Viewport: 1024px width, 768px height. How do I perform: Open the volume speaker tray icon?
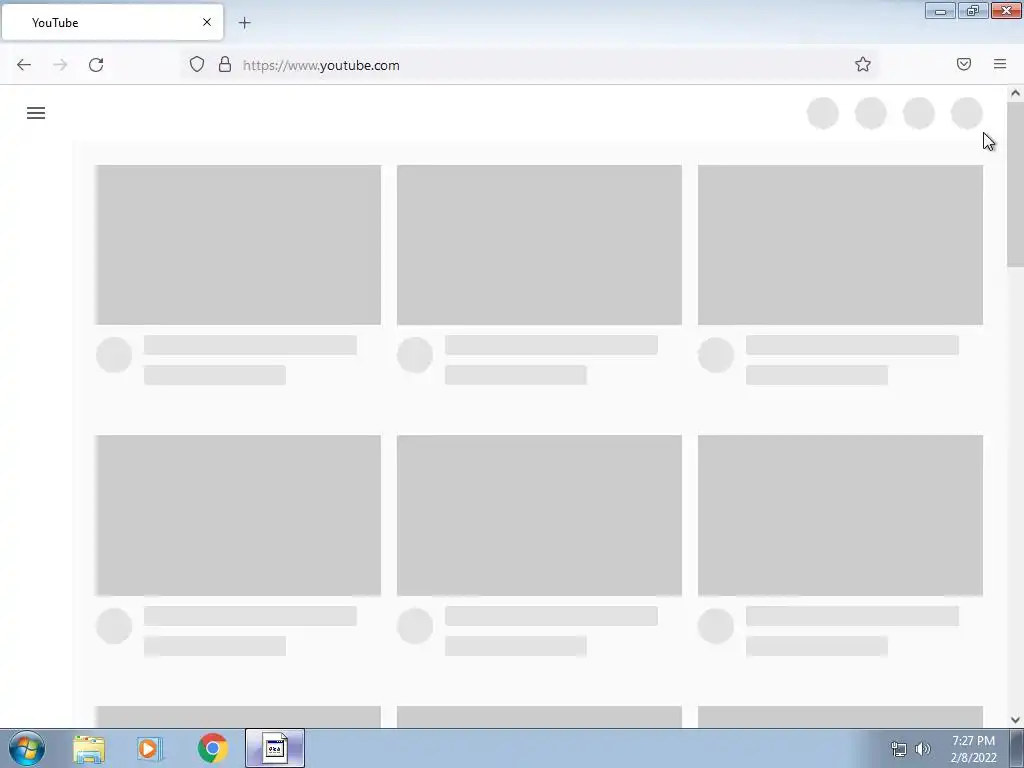click(x=923, y=748)
